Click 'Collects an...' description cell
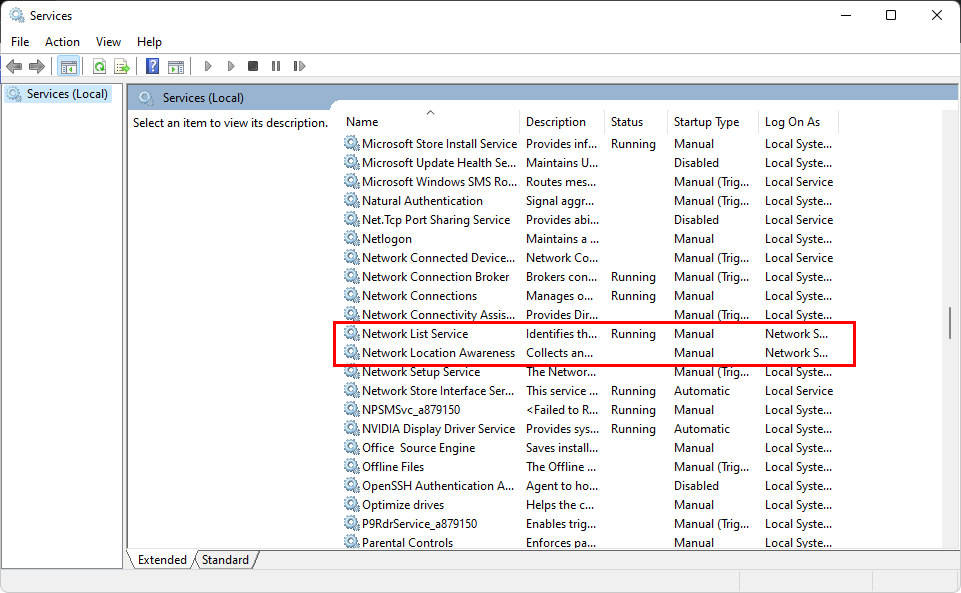 [x=559, y=352]
